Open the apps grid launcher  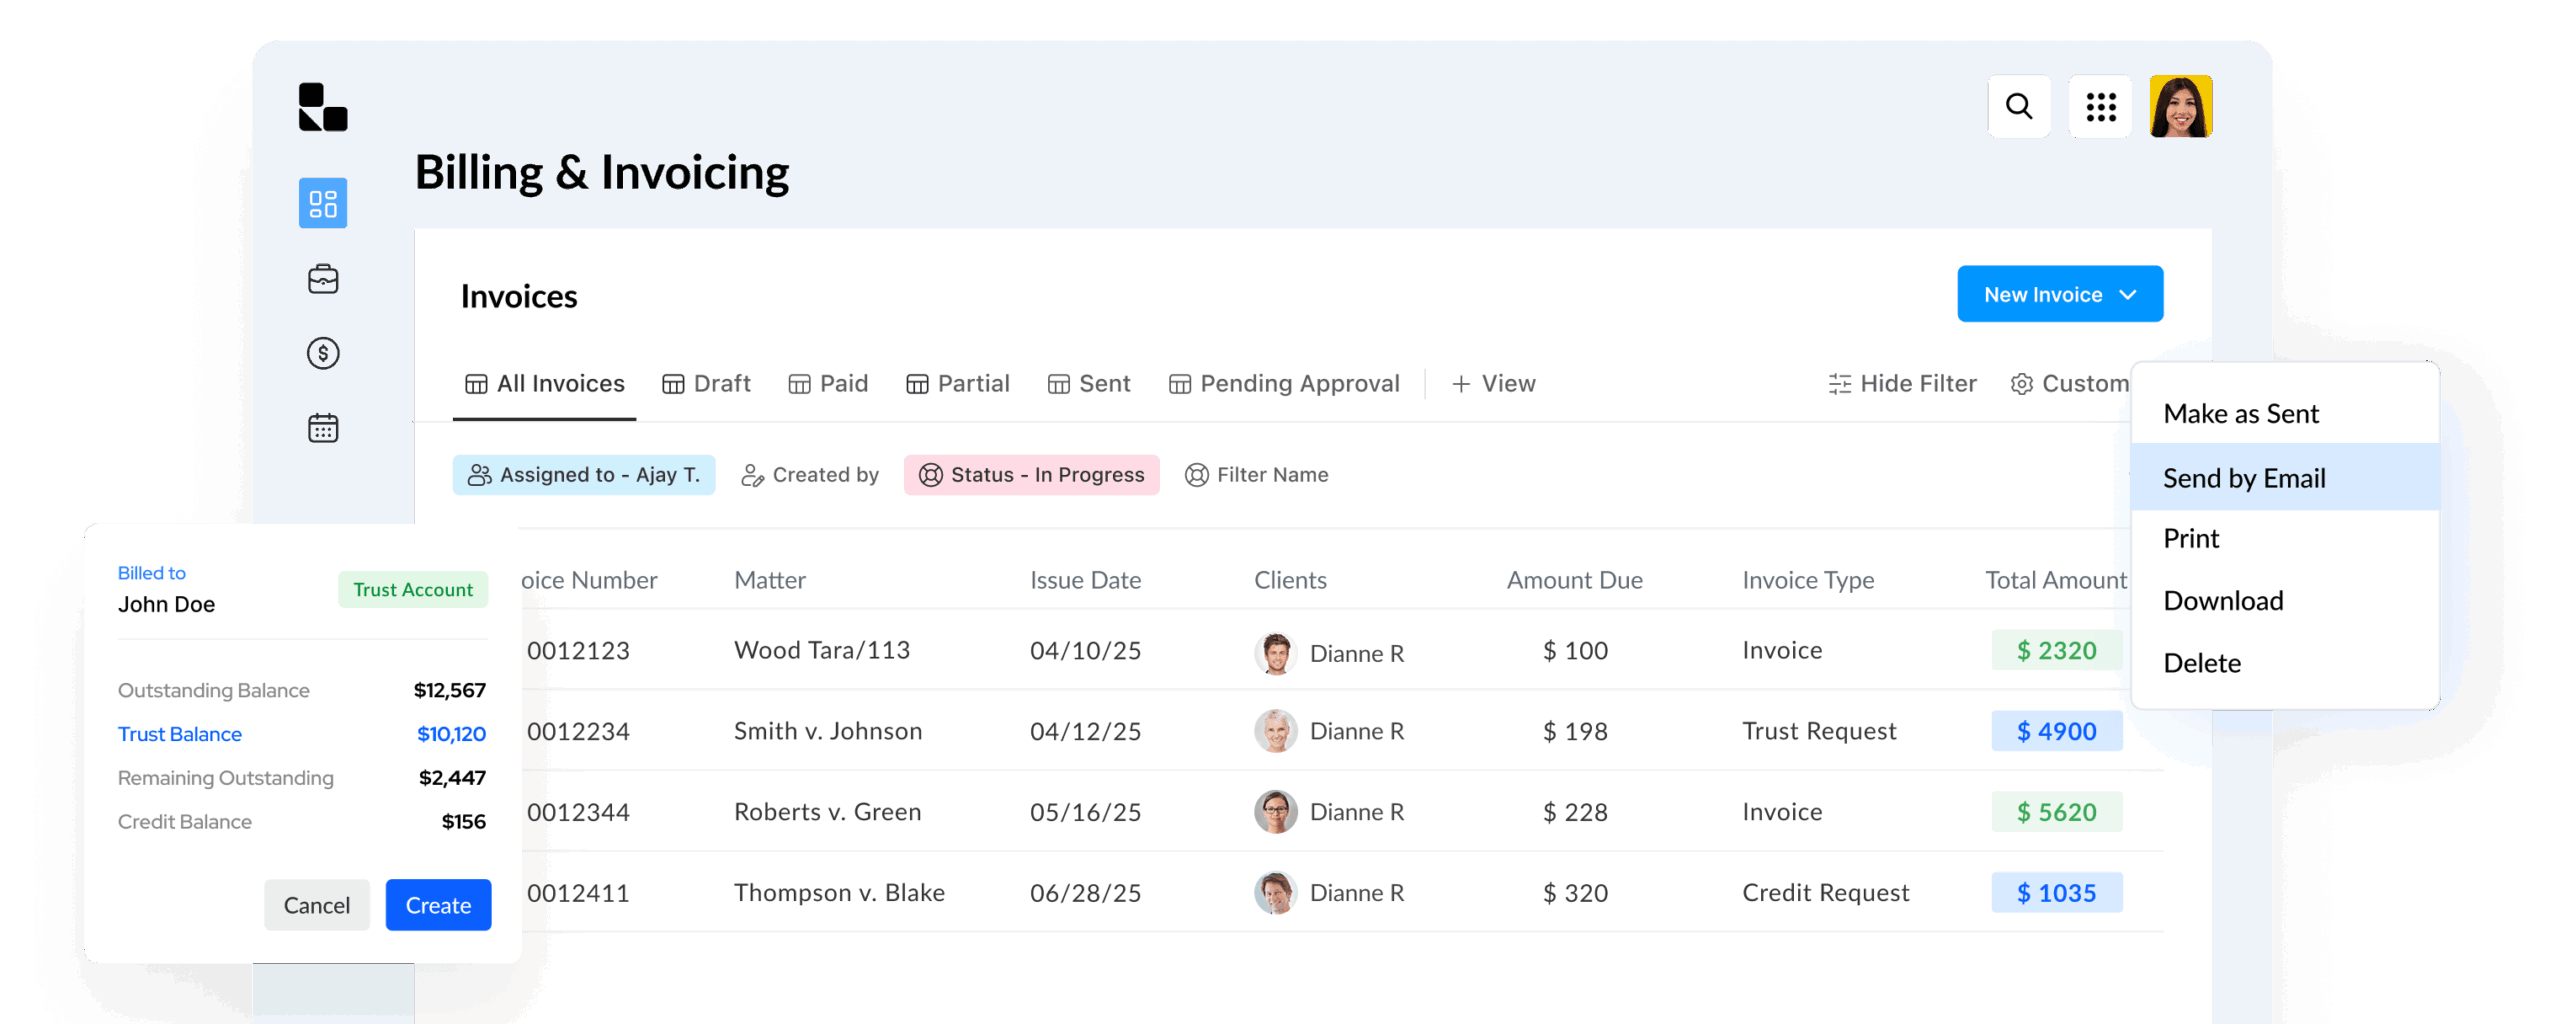click(2100, 106)
